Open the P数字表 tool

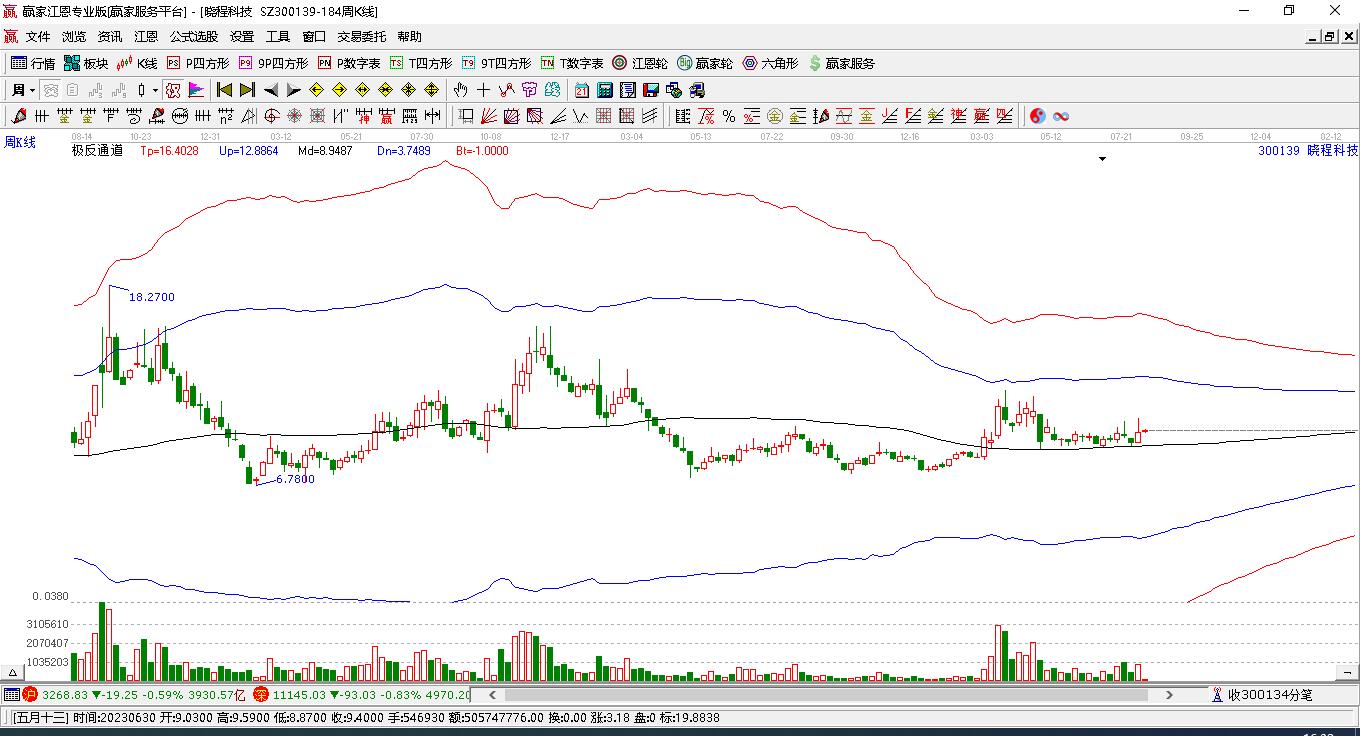pos(349,63)
